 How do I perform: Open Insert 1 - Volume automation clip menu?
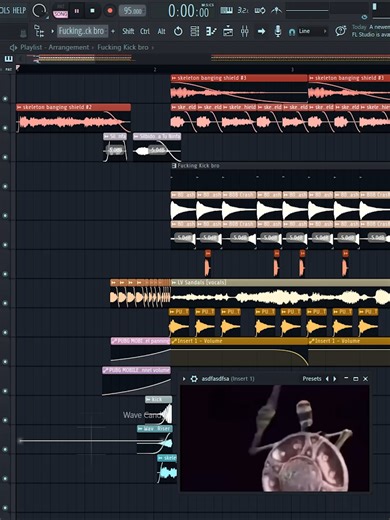point(174,341)
